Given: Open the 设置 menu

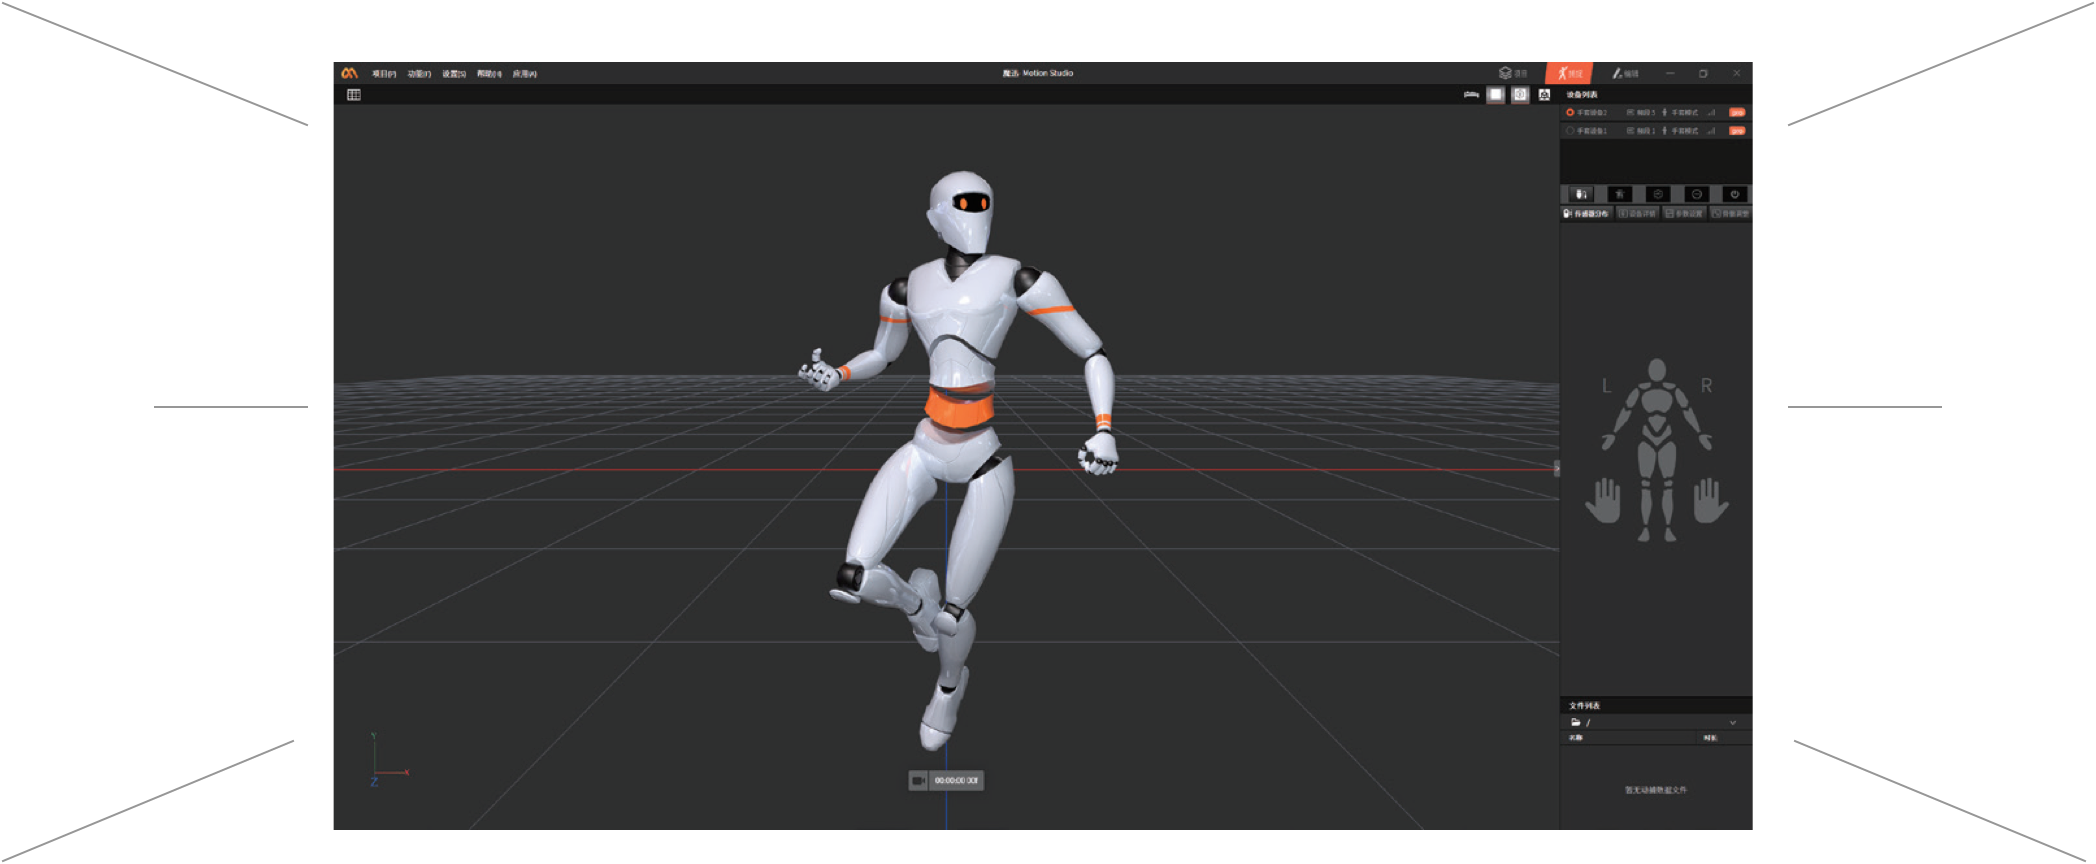Looking at the screenshot, I should point(454,74).
